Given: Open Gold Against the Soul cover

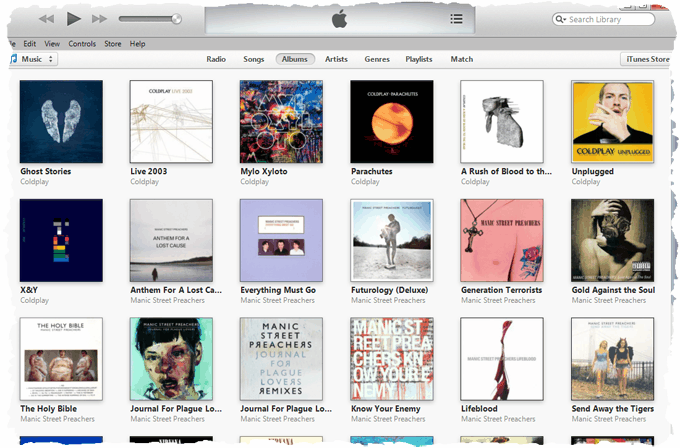Looking at the screenshot, I should pos(612,240).
